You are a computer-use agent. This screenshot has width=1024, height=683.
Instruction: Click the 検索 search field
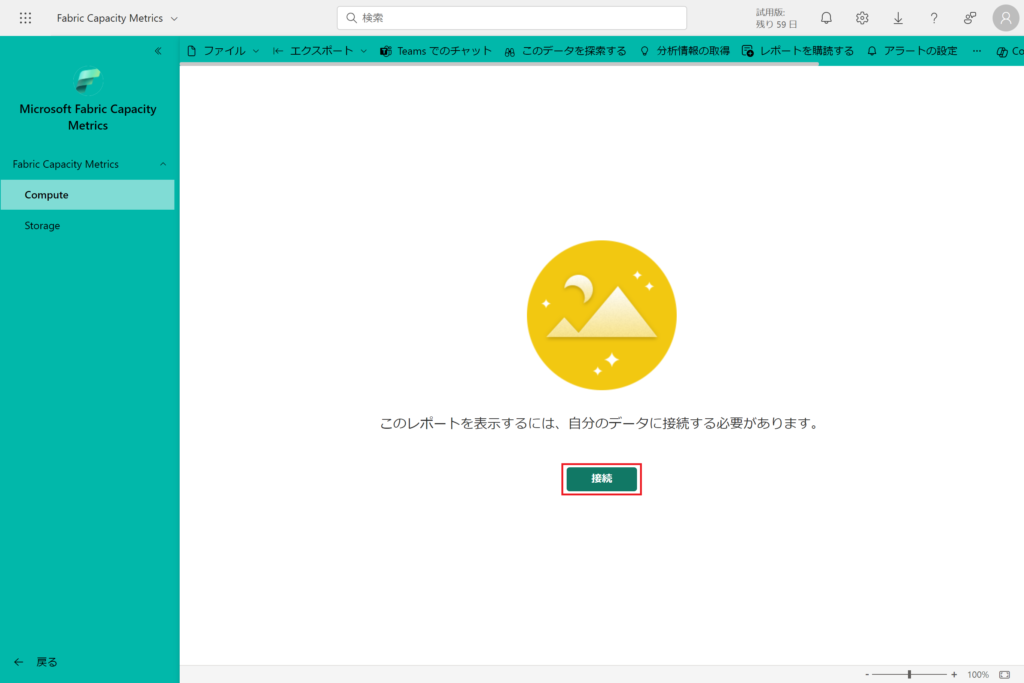tap(511, 18)
